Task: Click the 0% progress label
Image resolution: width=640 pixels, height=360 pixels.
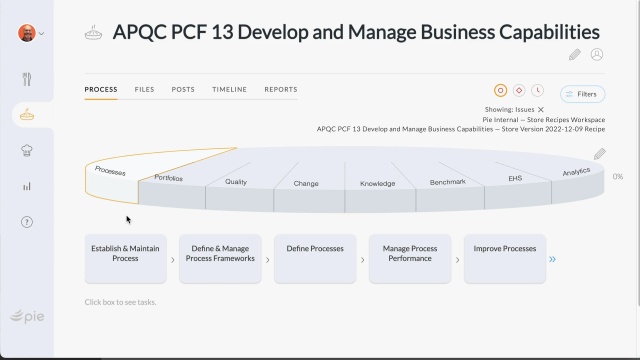Action: tap(618, 177)
